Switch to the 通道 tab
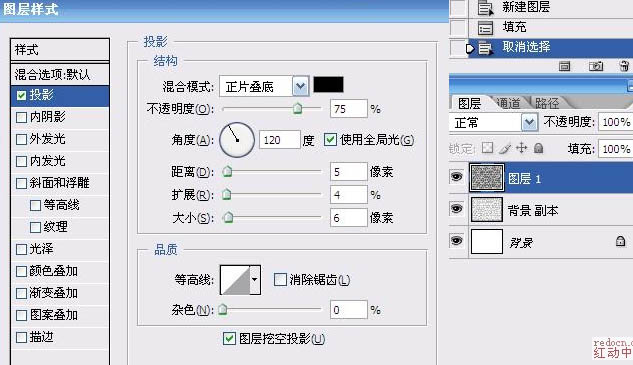The width and height of the screenshot is (633, 365). click(x=509, y=103)
